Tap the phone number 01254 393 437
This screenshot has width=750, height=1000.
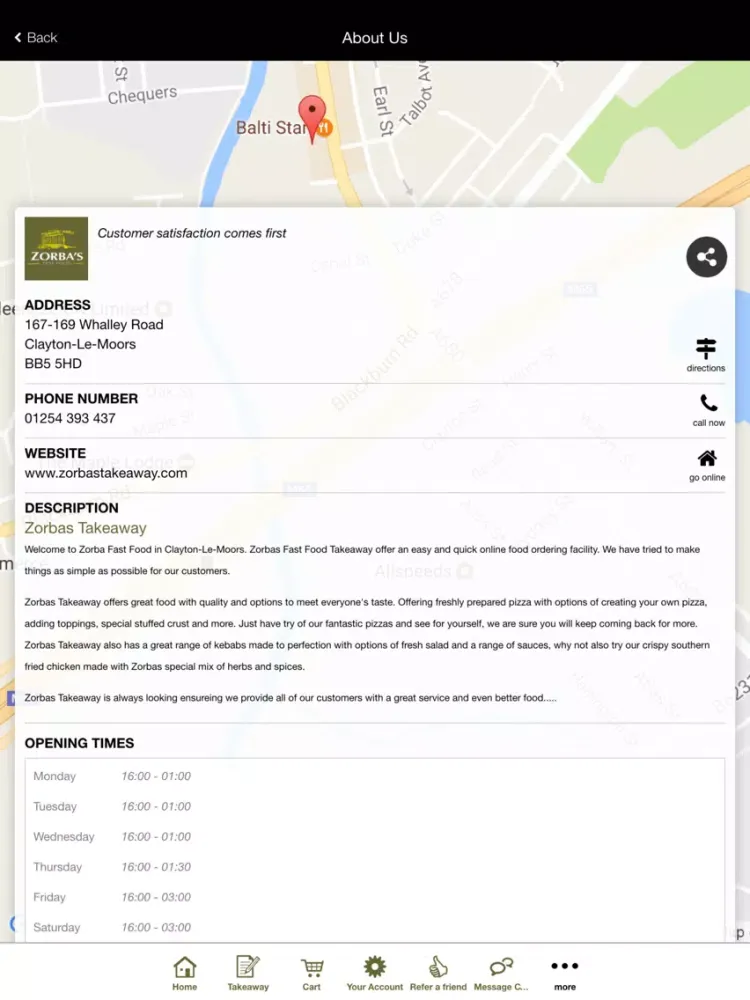tap(70, 418)
